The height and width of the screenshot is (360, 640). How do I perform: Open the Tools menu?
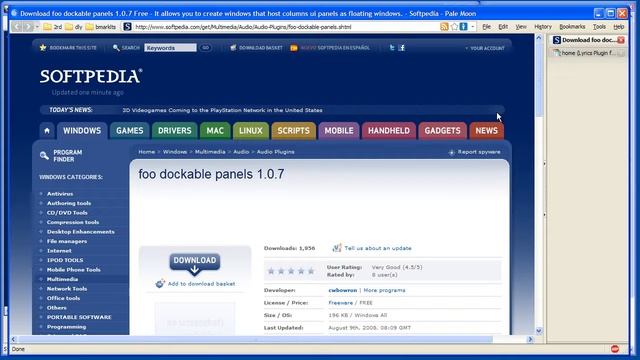[x=599, y=27]
